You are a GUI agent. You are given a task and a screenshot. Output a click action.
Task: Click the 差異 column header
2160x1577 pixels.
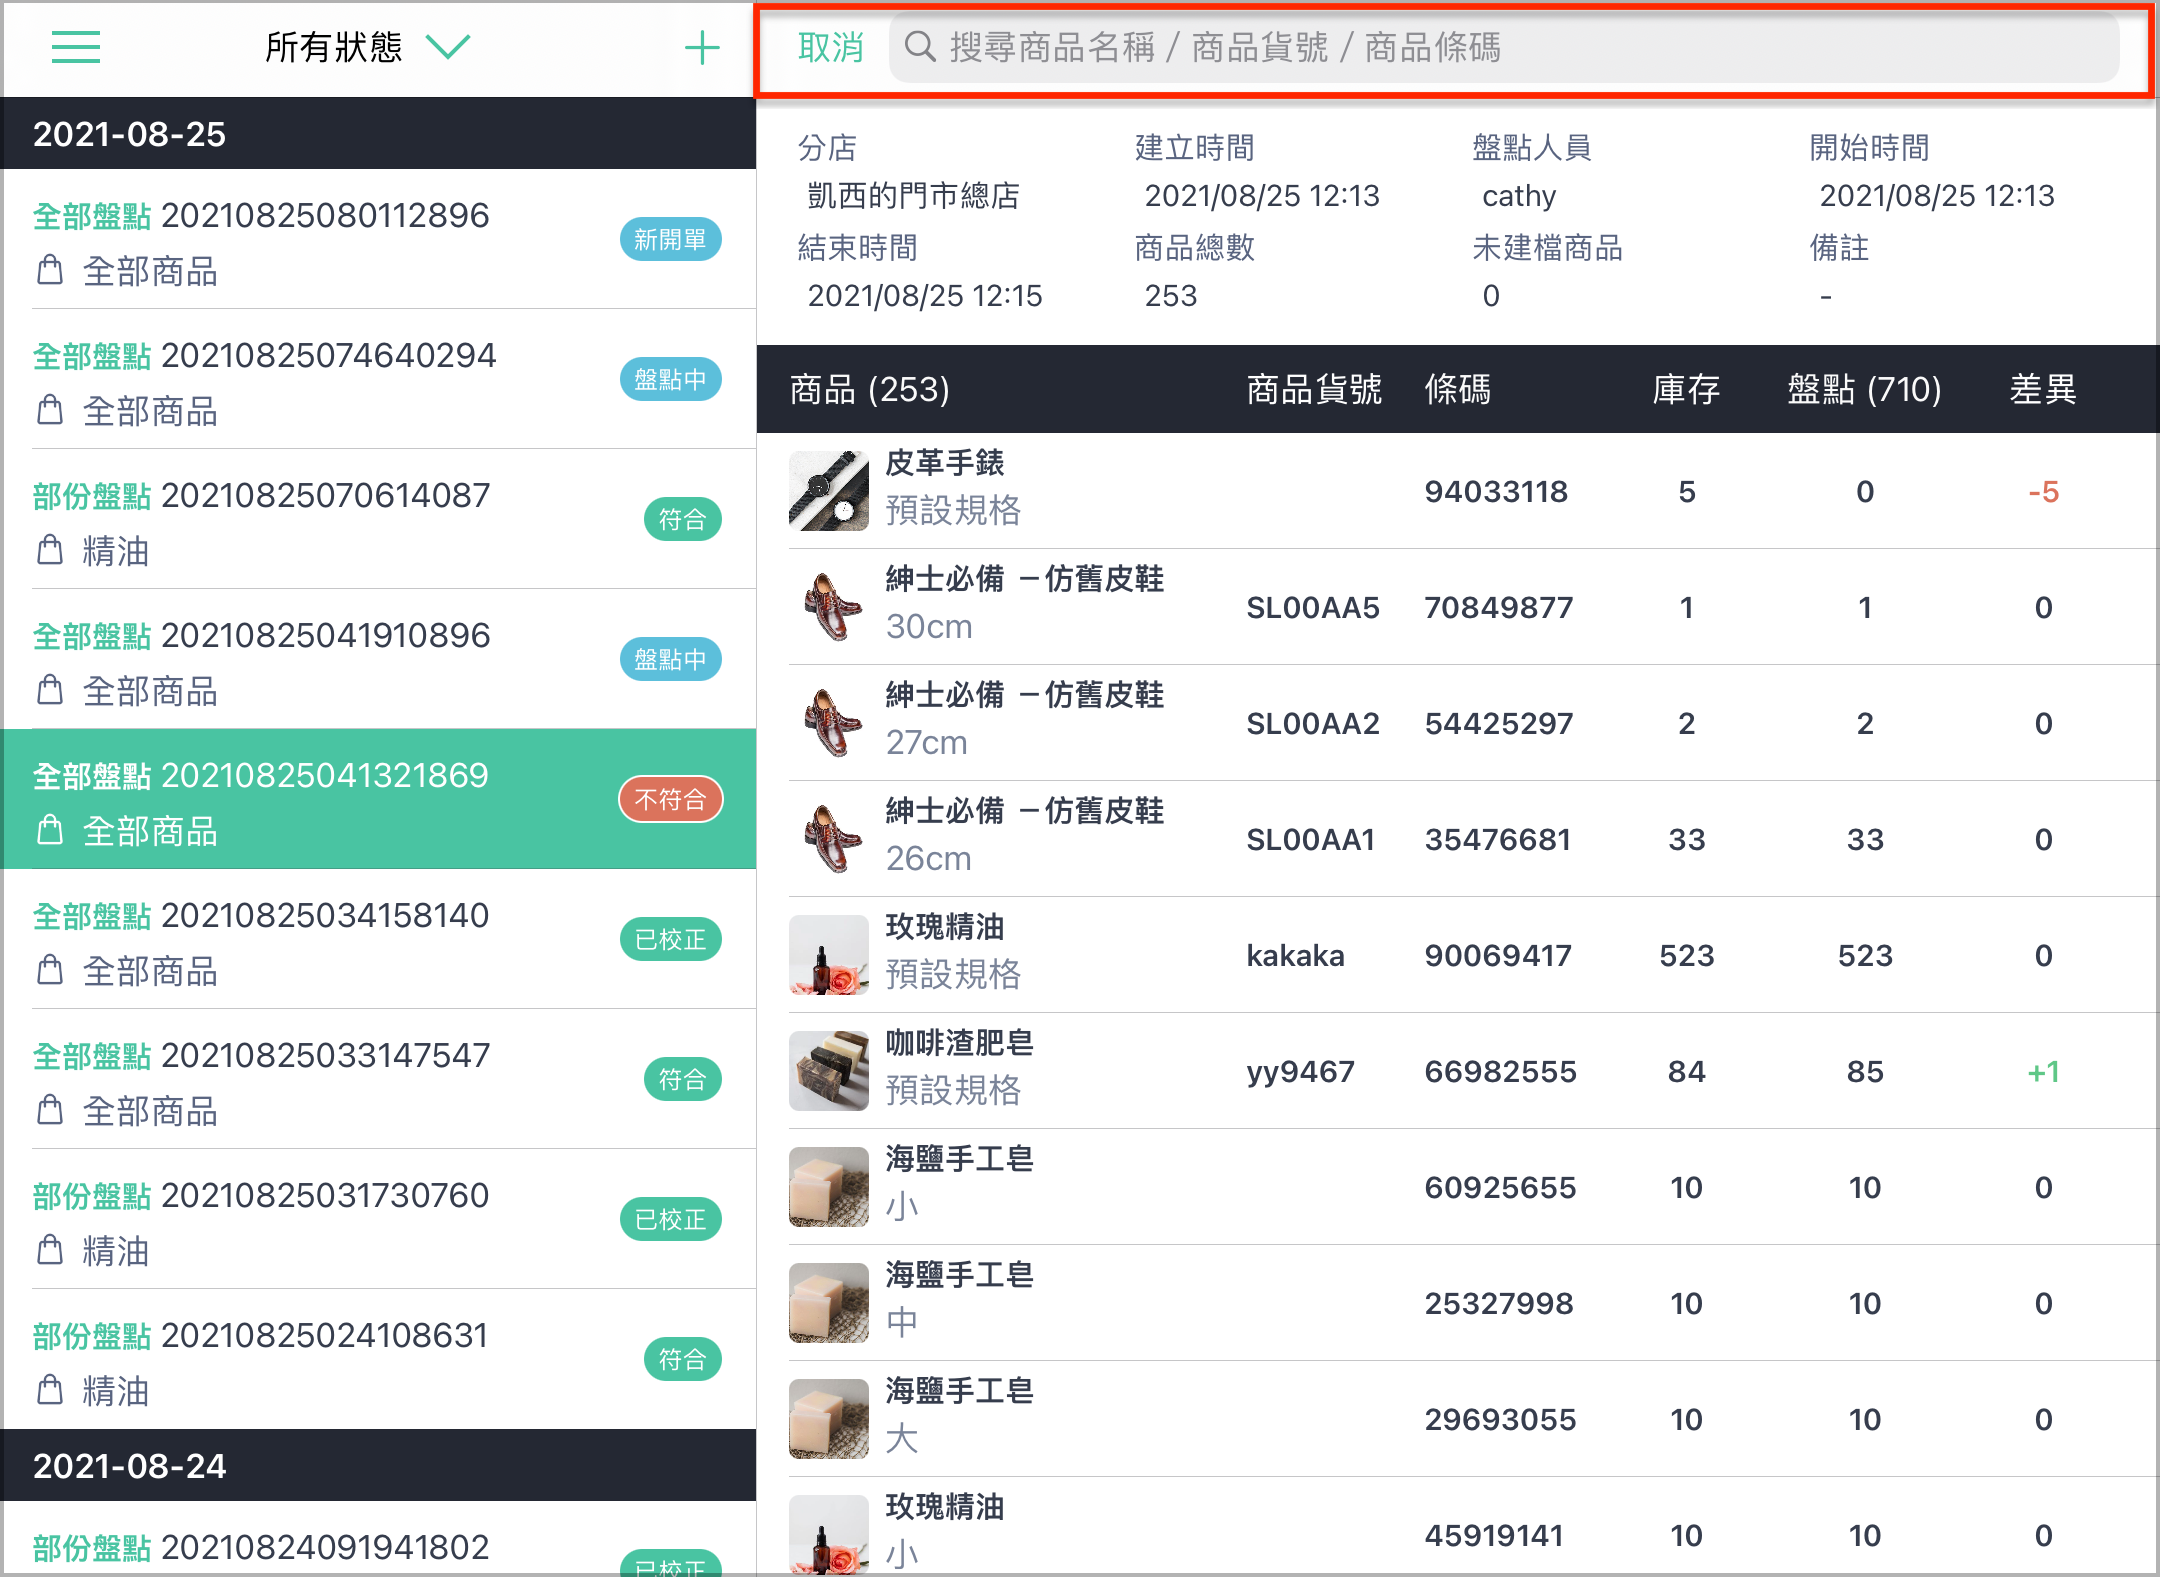pos(2043,389)
